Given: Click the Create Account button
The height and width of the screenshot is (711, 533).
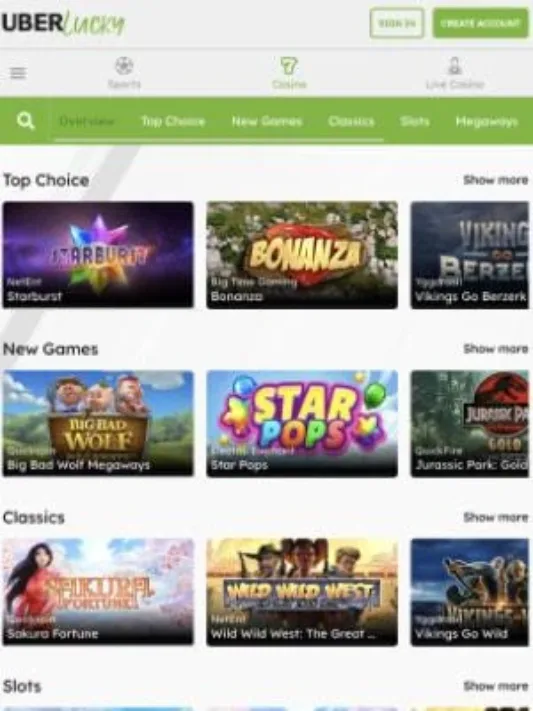Looking at the screenshot, I should (480, 23).
